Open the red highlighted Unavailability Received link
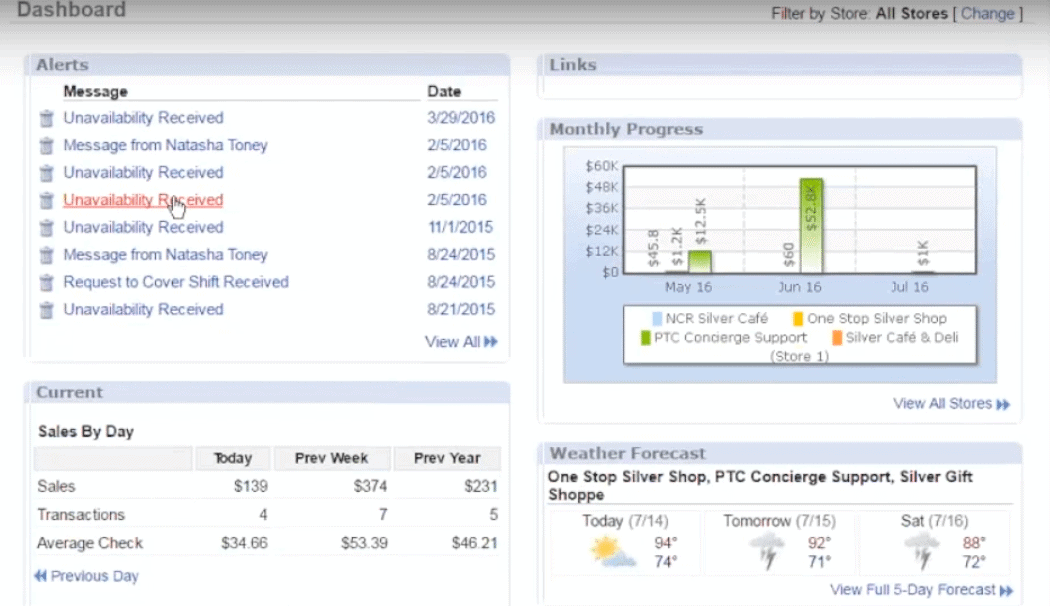 (x=143, y=200)
